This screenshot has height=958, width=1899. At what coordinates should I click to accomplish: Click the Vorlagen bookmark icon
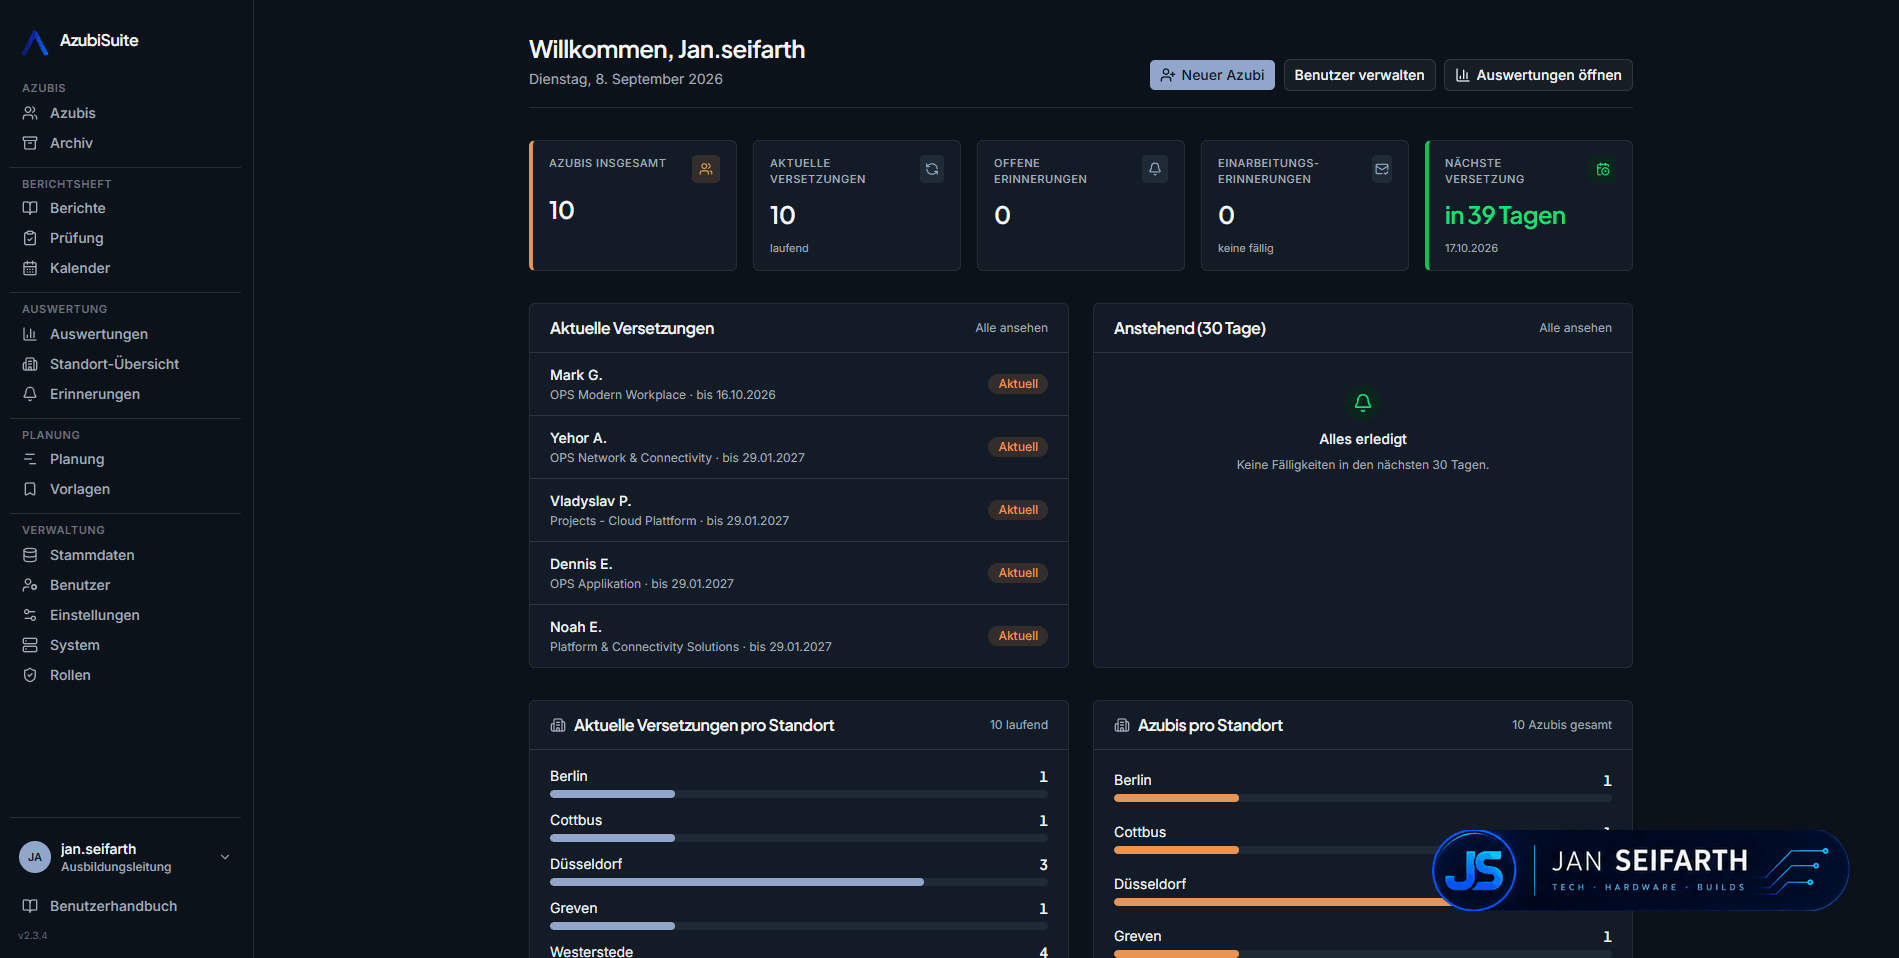(30, 489)
